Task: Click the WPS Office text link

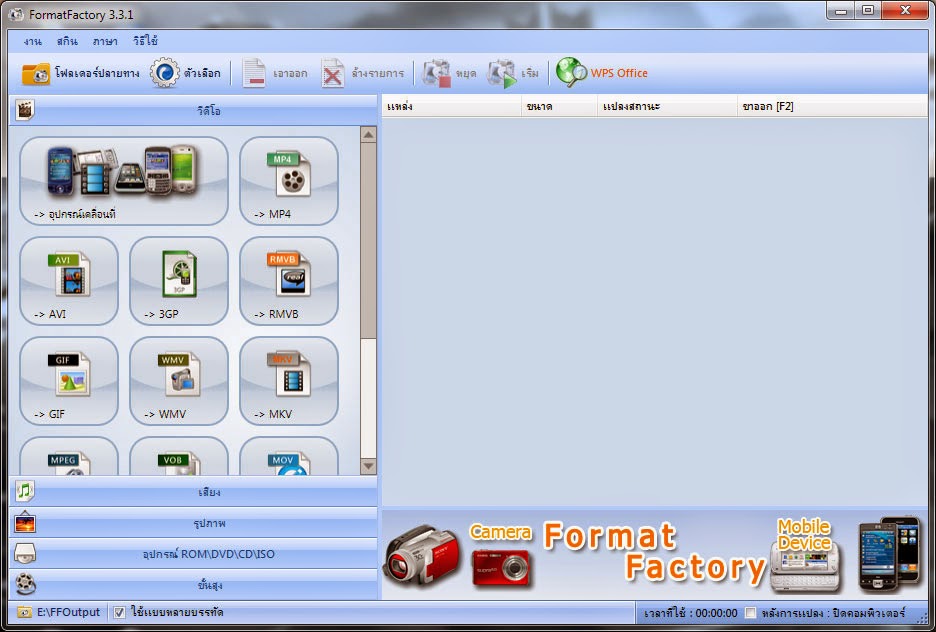Action: tap(619, 73)
